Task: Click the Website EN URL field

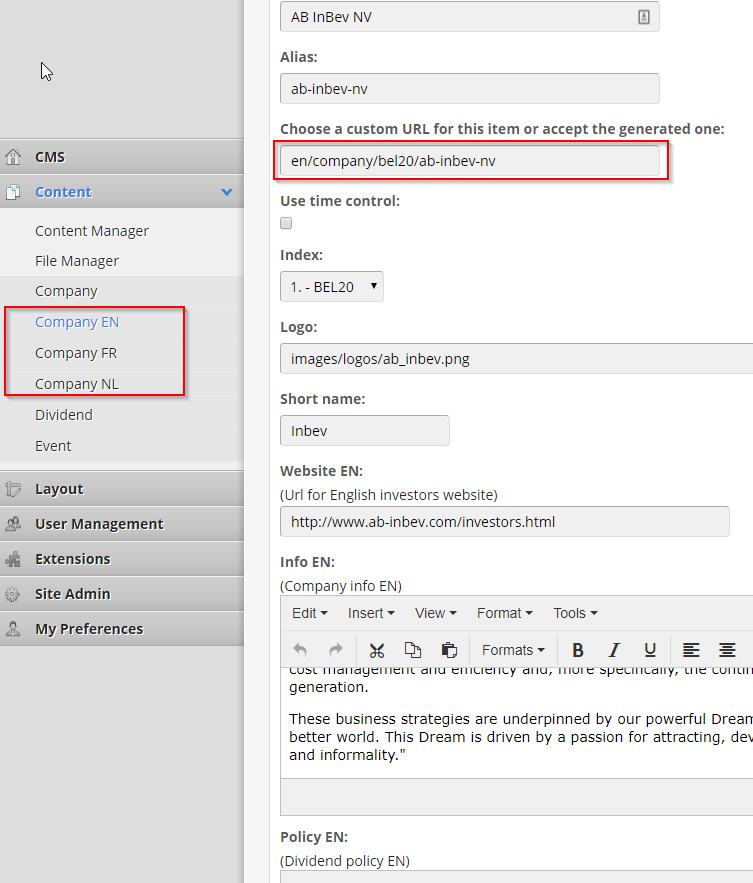Action: point(505,521)
